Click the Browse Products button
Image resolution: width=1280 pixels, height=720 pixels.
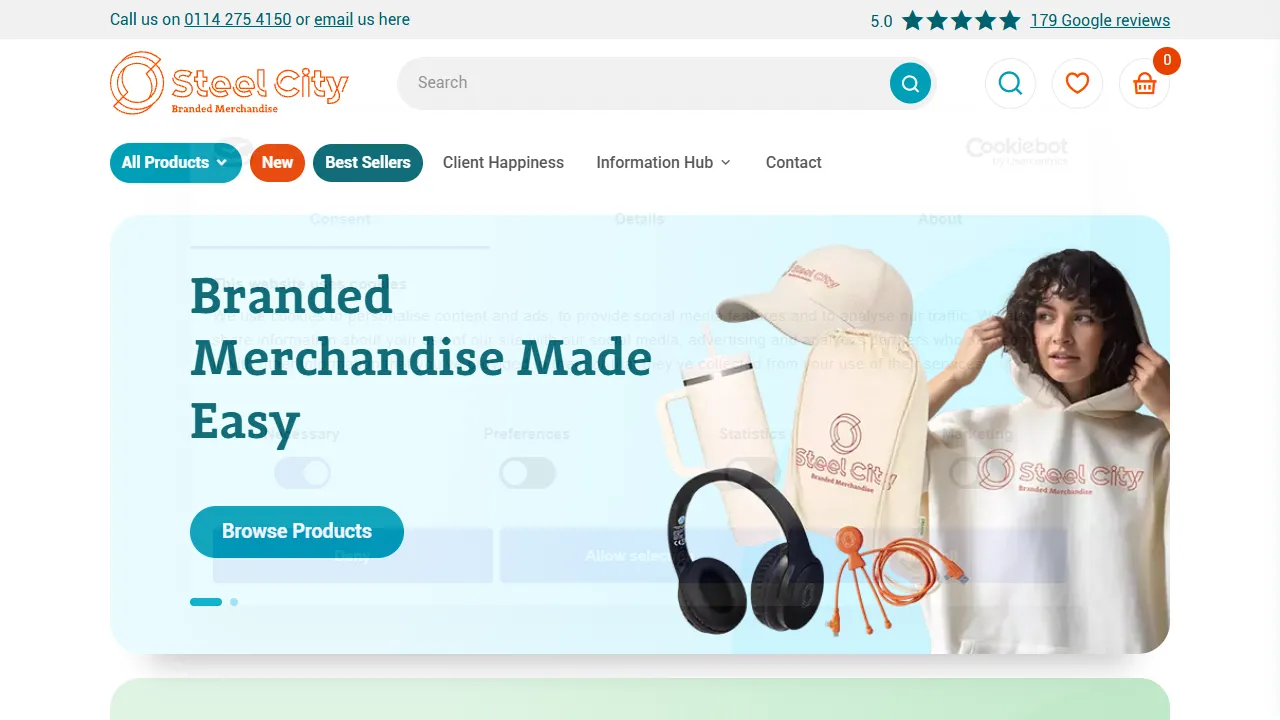297,532
